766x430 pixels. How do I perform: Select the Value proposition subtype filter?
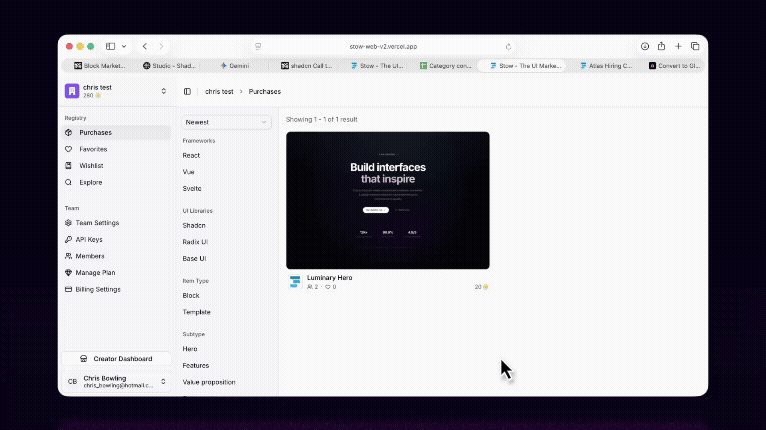point(209,382)
